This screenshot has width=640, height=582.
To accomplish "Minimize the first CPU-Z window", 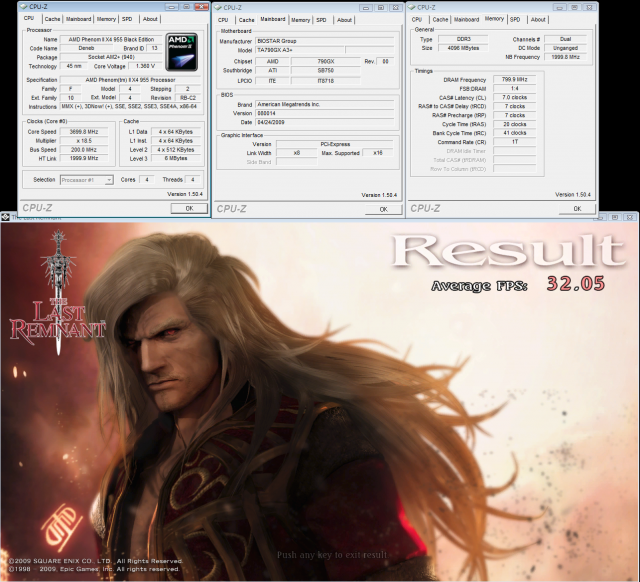I will coord(172,7).
